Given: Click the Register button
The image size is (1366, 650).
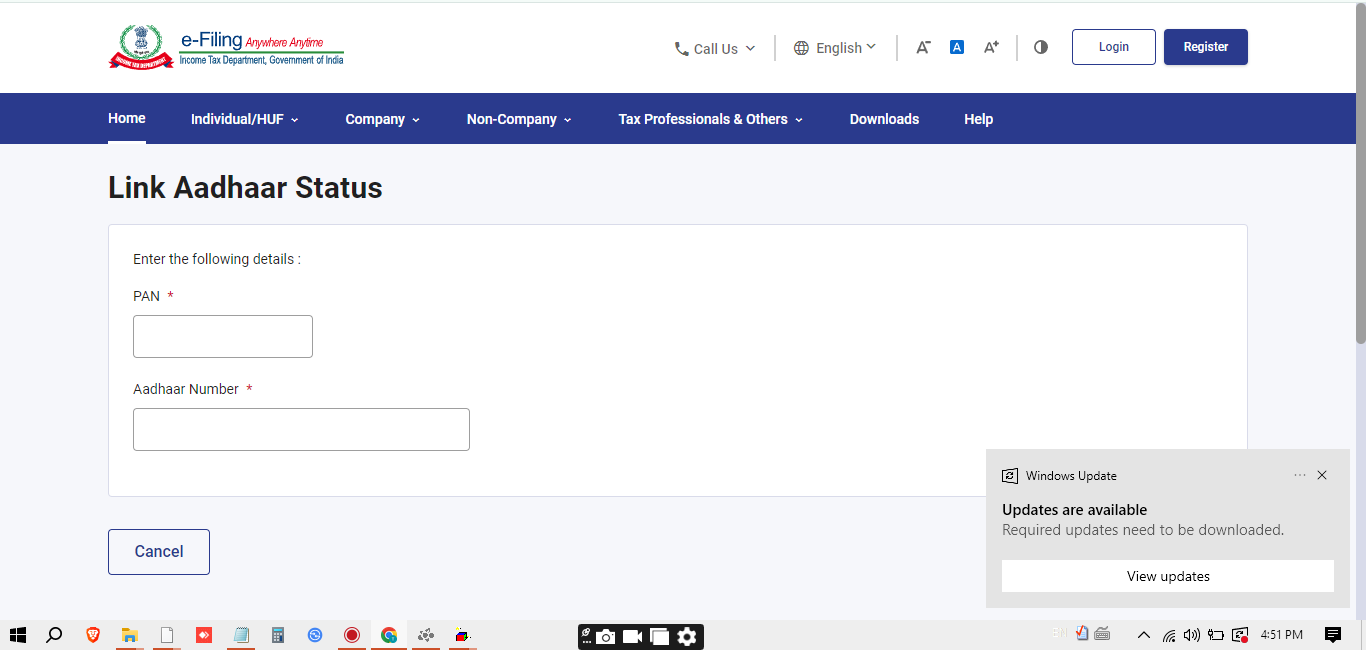Looking at the screenshot, I should tap(1205, 47).
